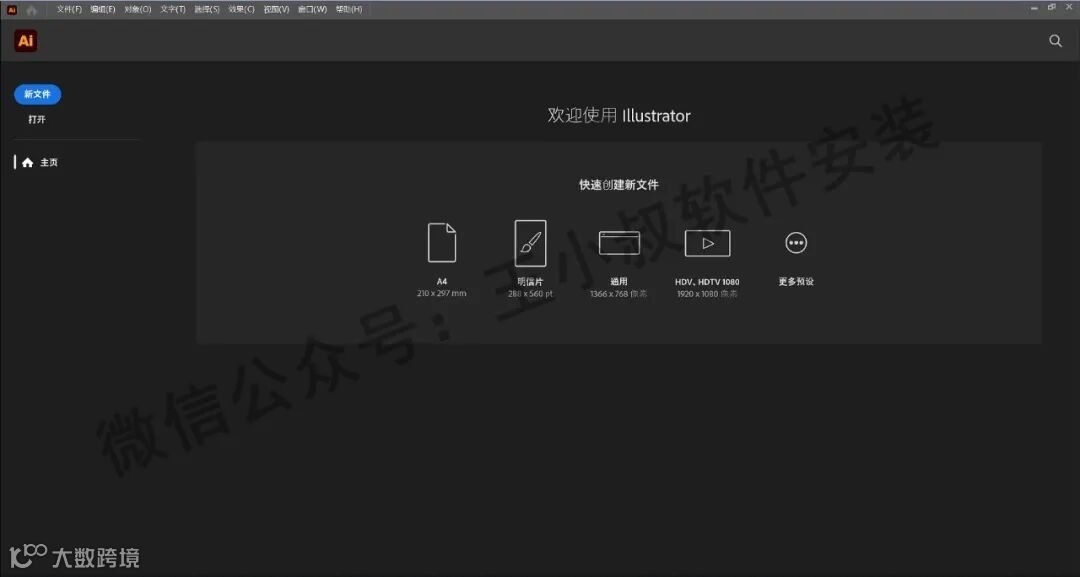Click the 210 x 297 mm size text
The image size is (1080, 577).
(x=442, y=293)
